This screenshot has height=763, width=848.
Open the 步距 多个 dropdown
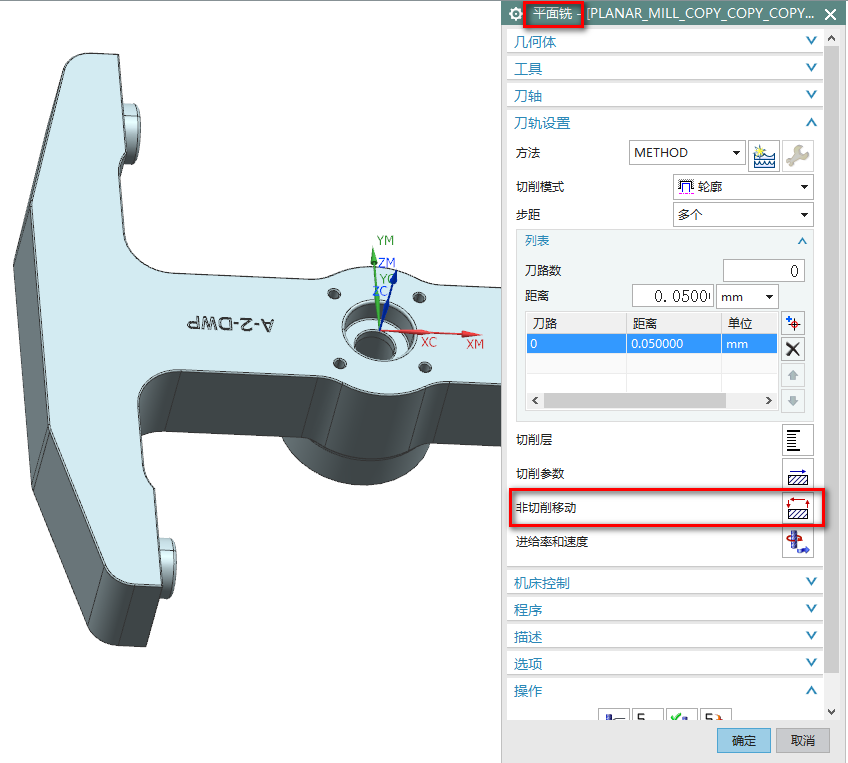coord(743,215)
